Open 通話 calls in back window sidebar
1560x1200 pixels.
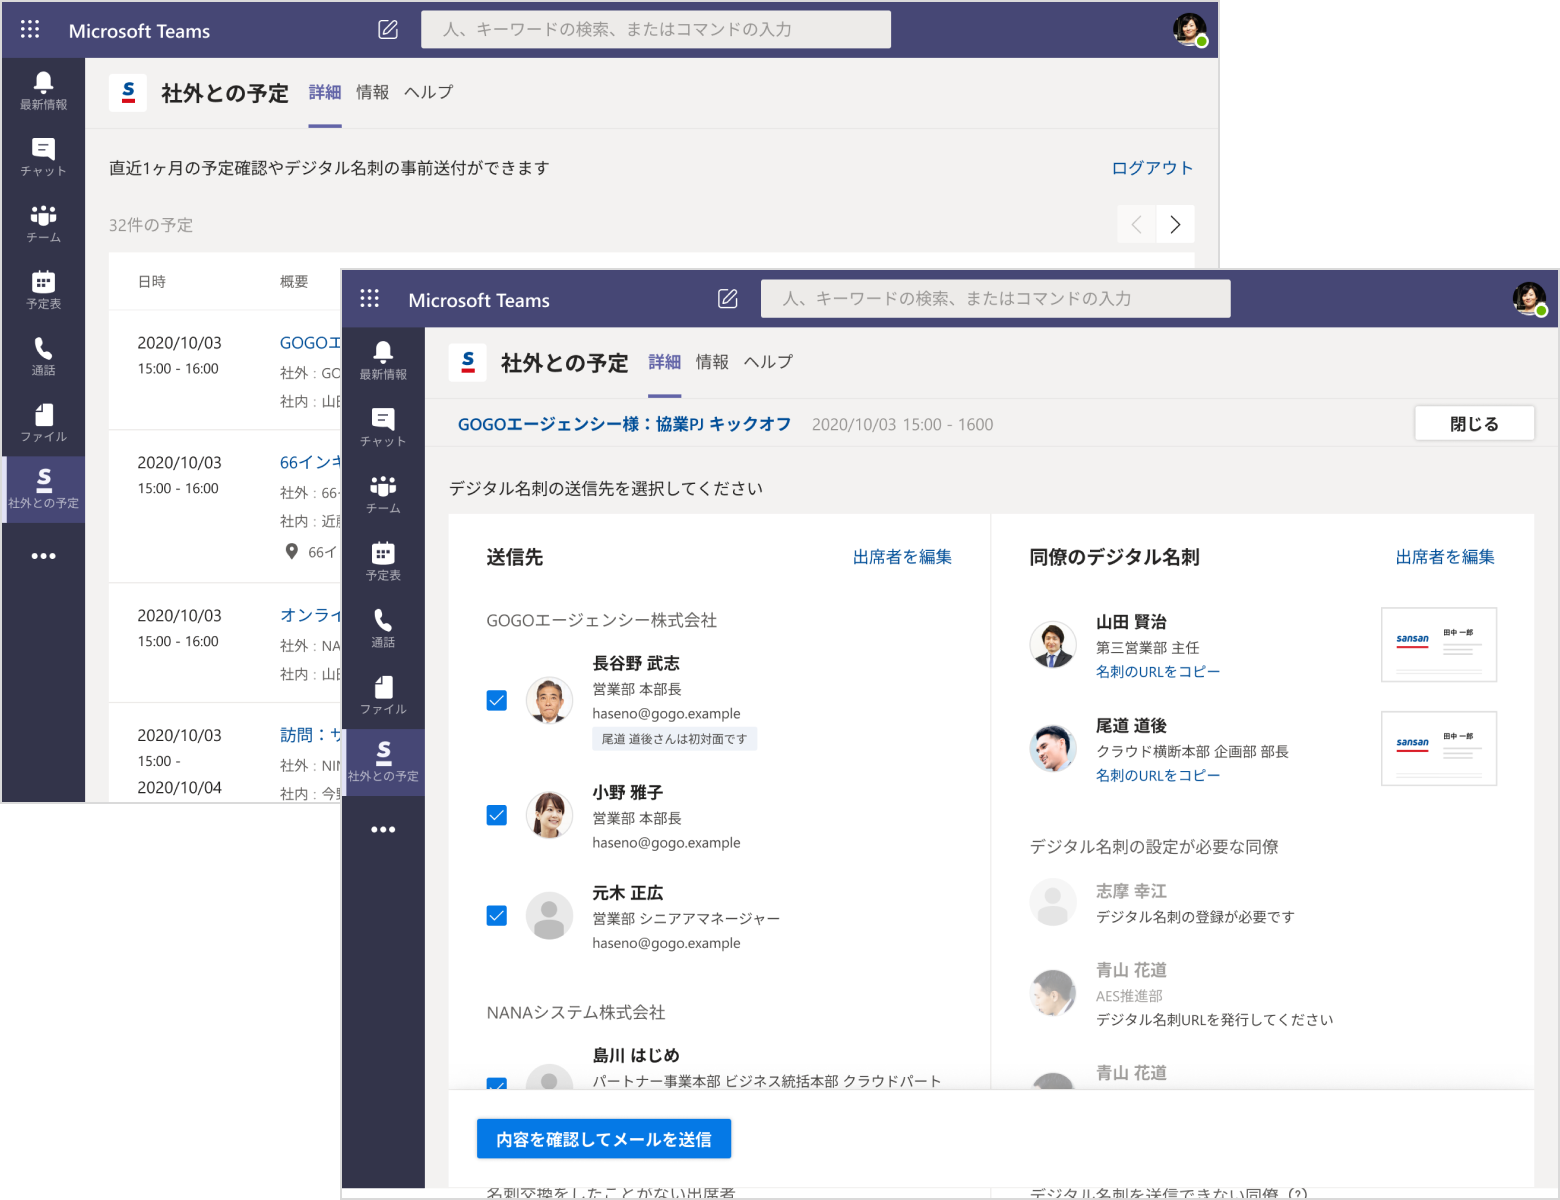(43, 357)
